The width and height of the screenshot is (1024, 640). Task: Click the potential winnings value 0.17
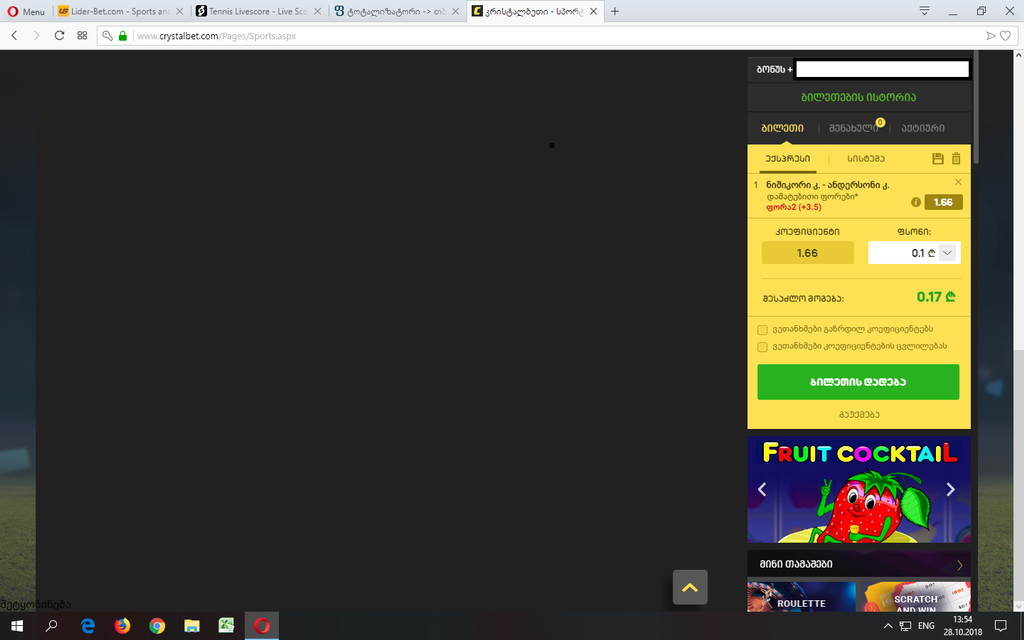pos(936,297)
